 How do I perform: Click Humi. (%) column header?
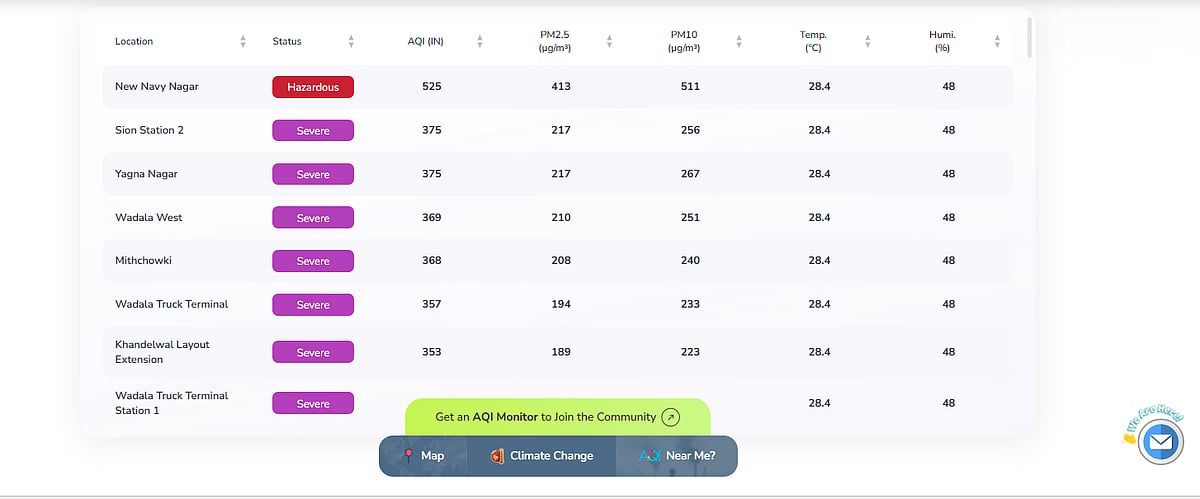click(943, 41)
